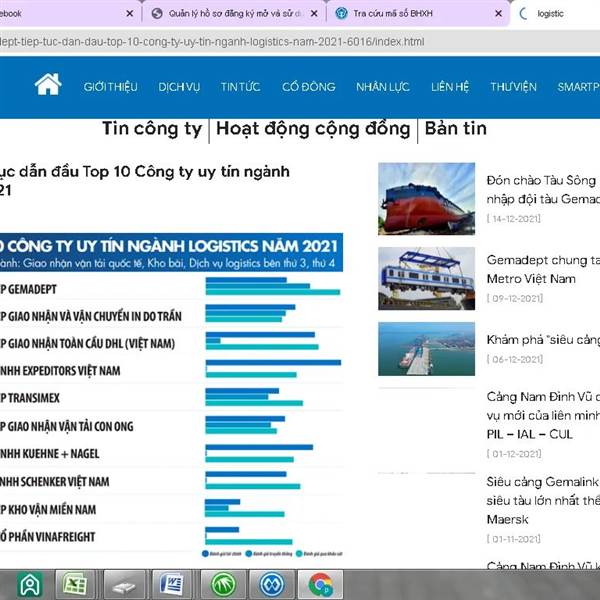Open the Đón chào Tàu Sông article
The width and height of the screenshot is (600, 600).
point(543,189)
